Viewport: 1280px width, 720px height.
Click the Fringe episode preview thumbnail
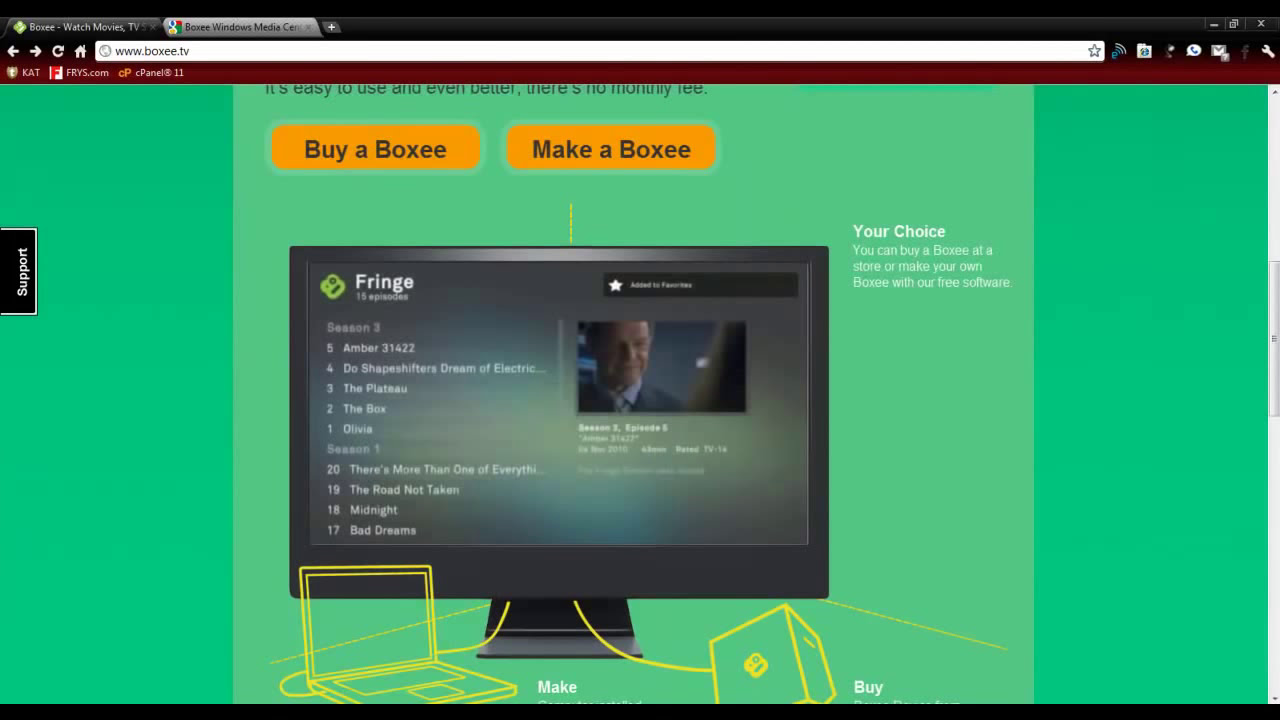[x=661, y=366]
